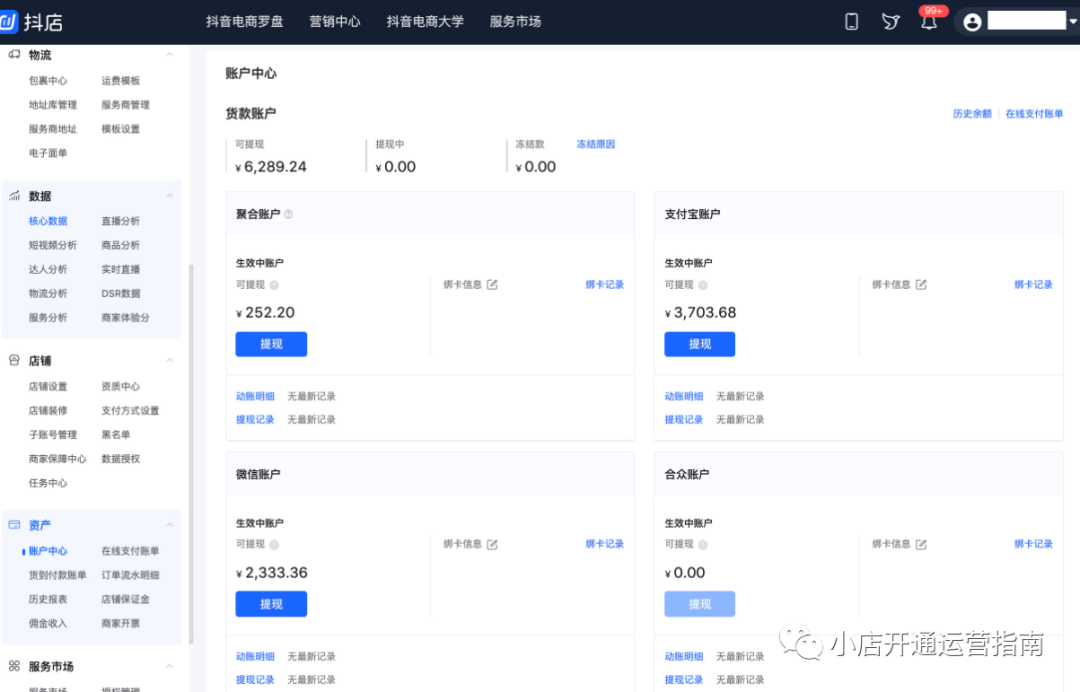Go to DSR数据 in sidebar
This screenshot has height=692, width=1080.
(121, 293)
